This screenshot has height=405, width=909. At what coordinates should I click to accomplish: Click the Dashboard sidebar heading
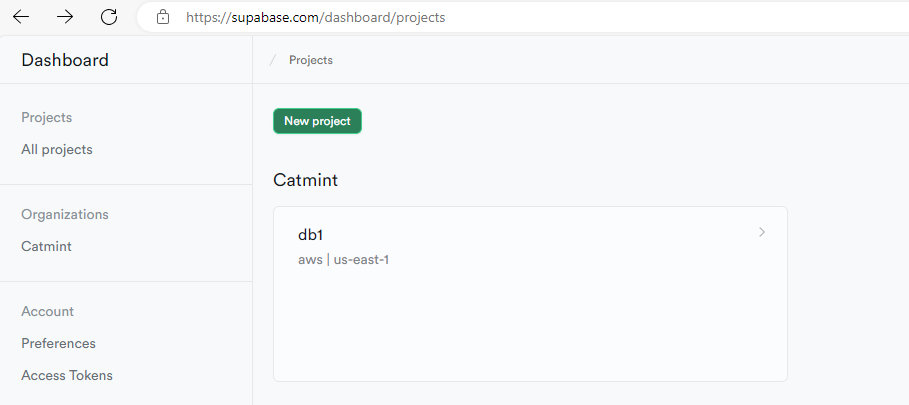click(x=65, y=60)
